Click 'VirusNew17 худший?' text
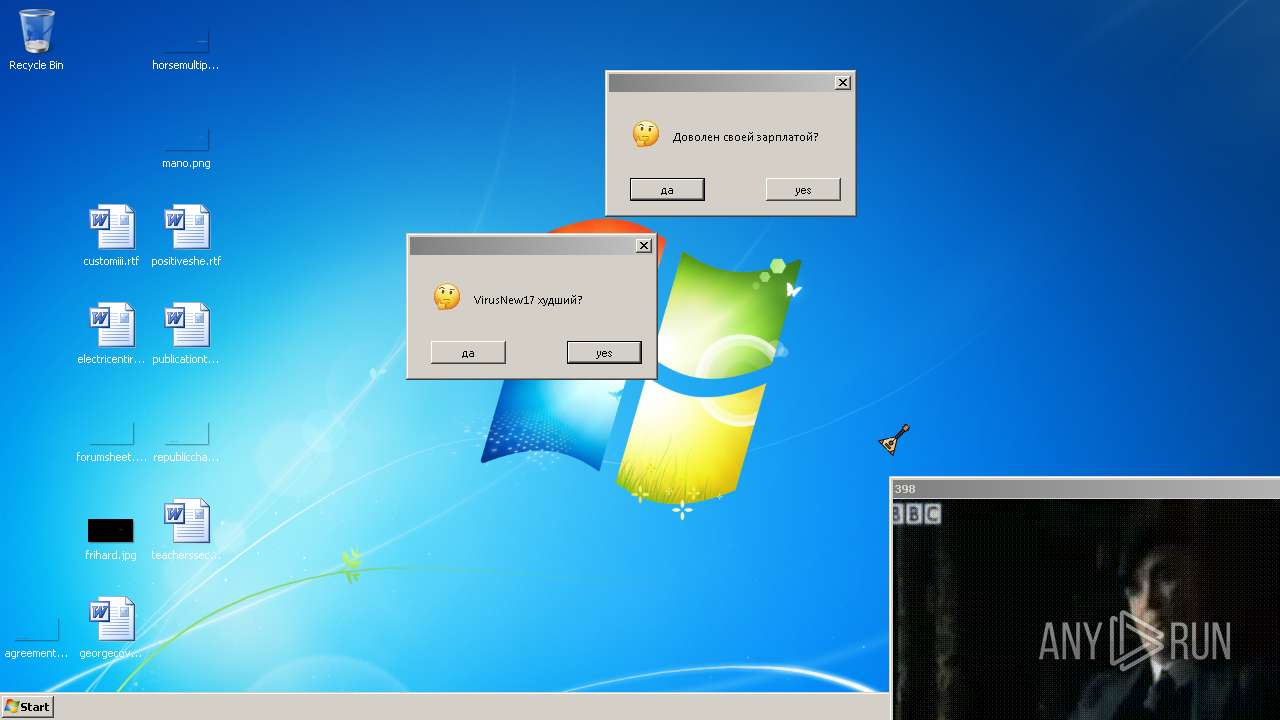Screen dimensions: 1280x720 coord(528,300)
